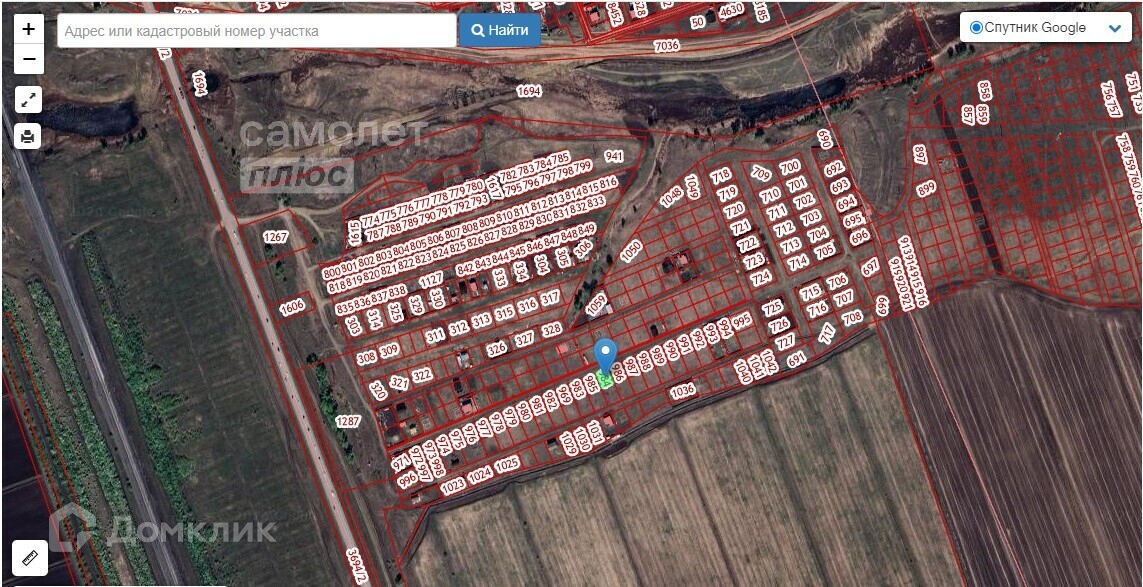
Task: Click parcel number 941 on the map
Action: pyautogui.click(x=614, y=156)
